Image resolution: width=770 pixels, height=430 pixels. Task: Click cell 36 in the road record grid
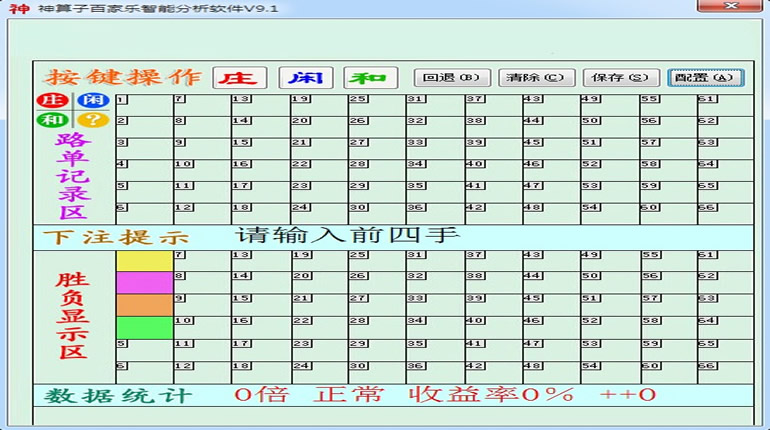[x=435, y=214]
